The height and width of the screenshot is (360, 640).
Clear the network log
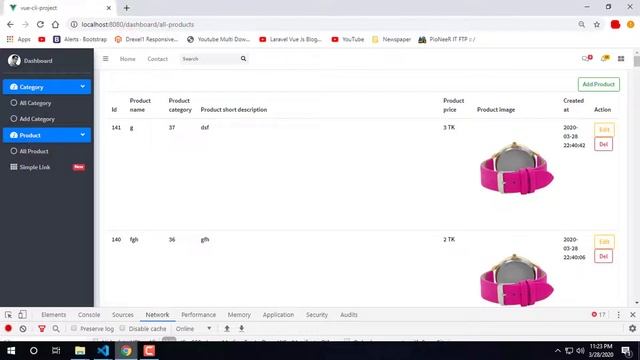point(23,328)
